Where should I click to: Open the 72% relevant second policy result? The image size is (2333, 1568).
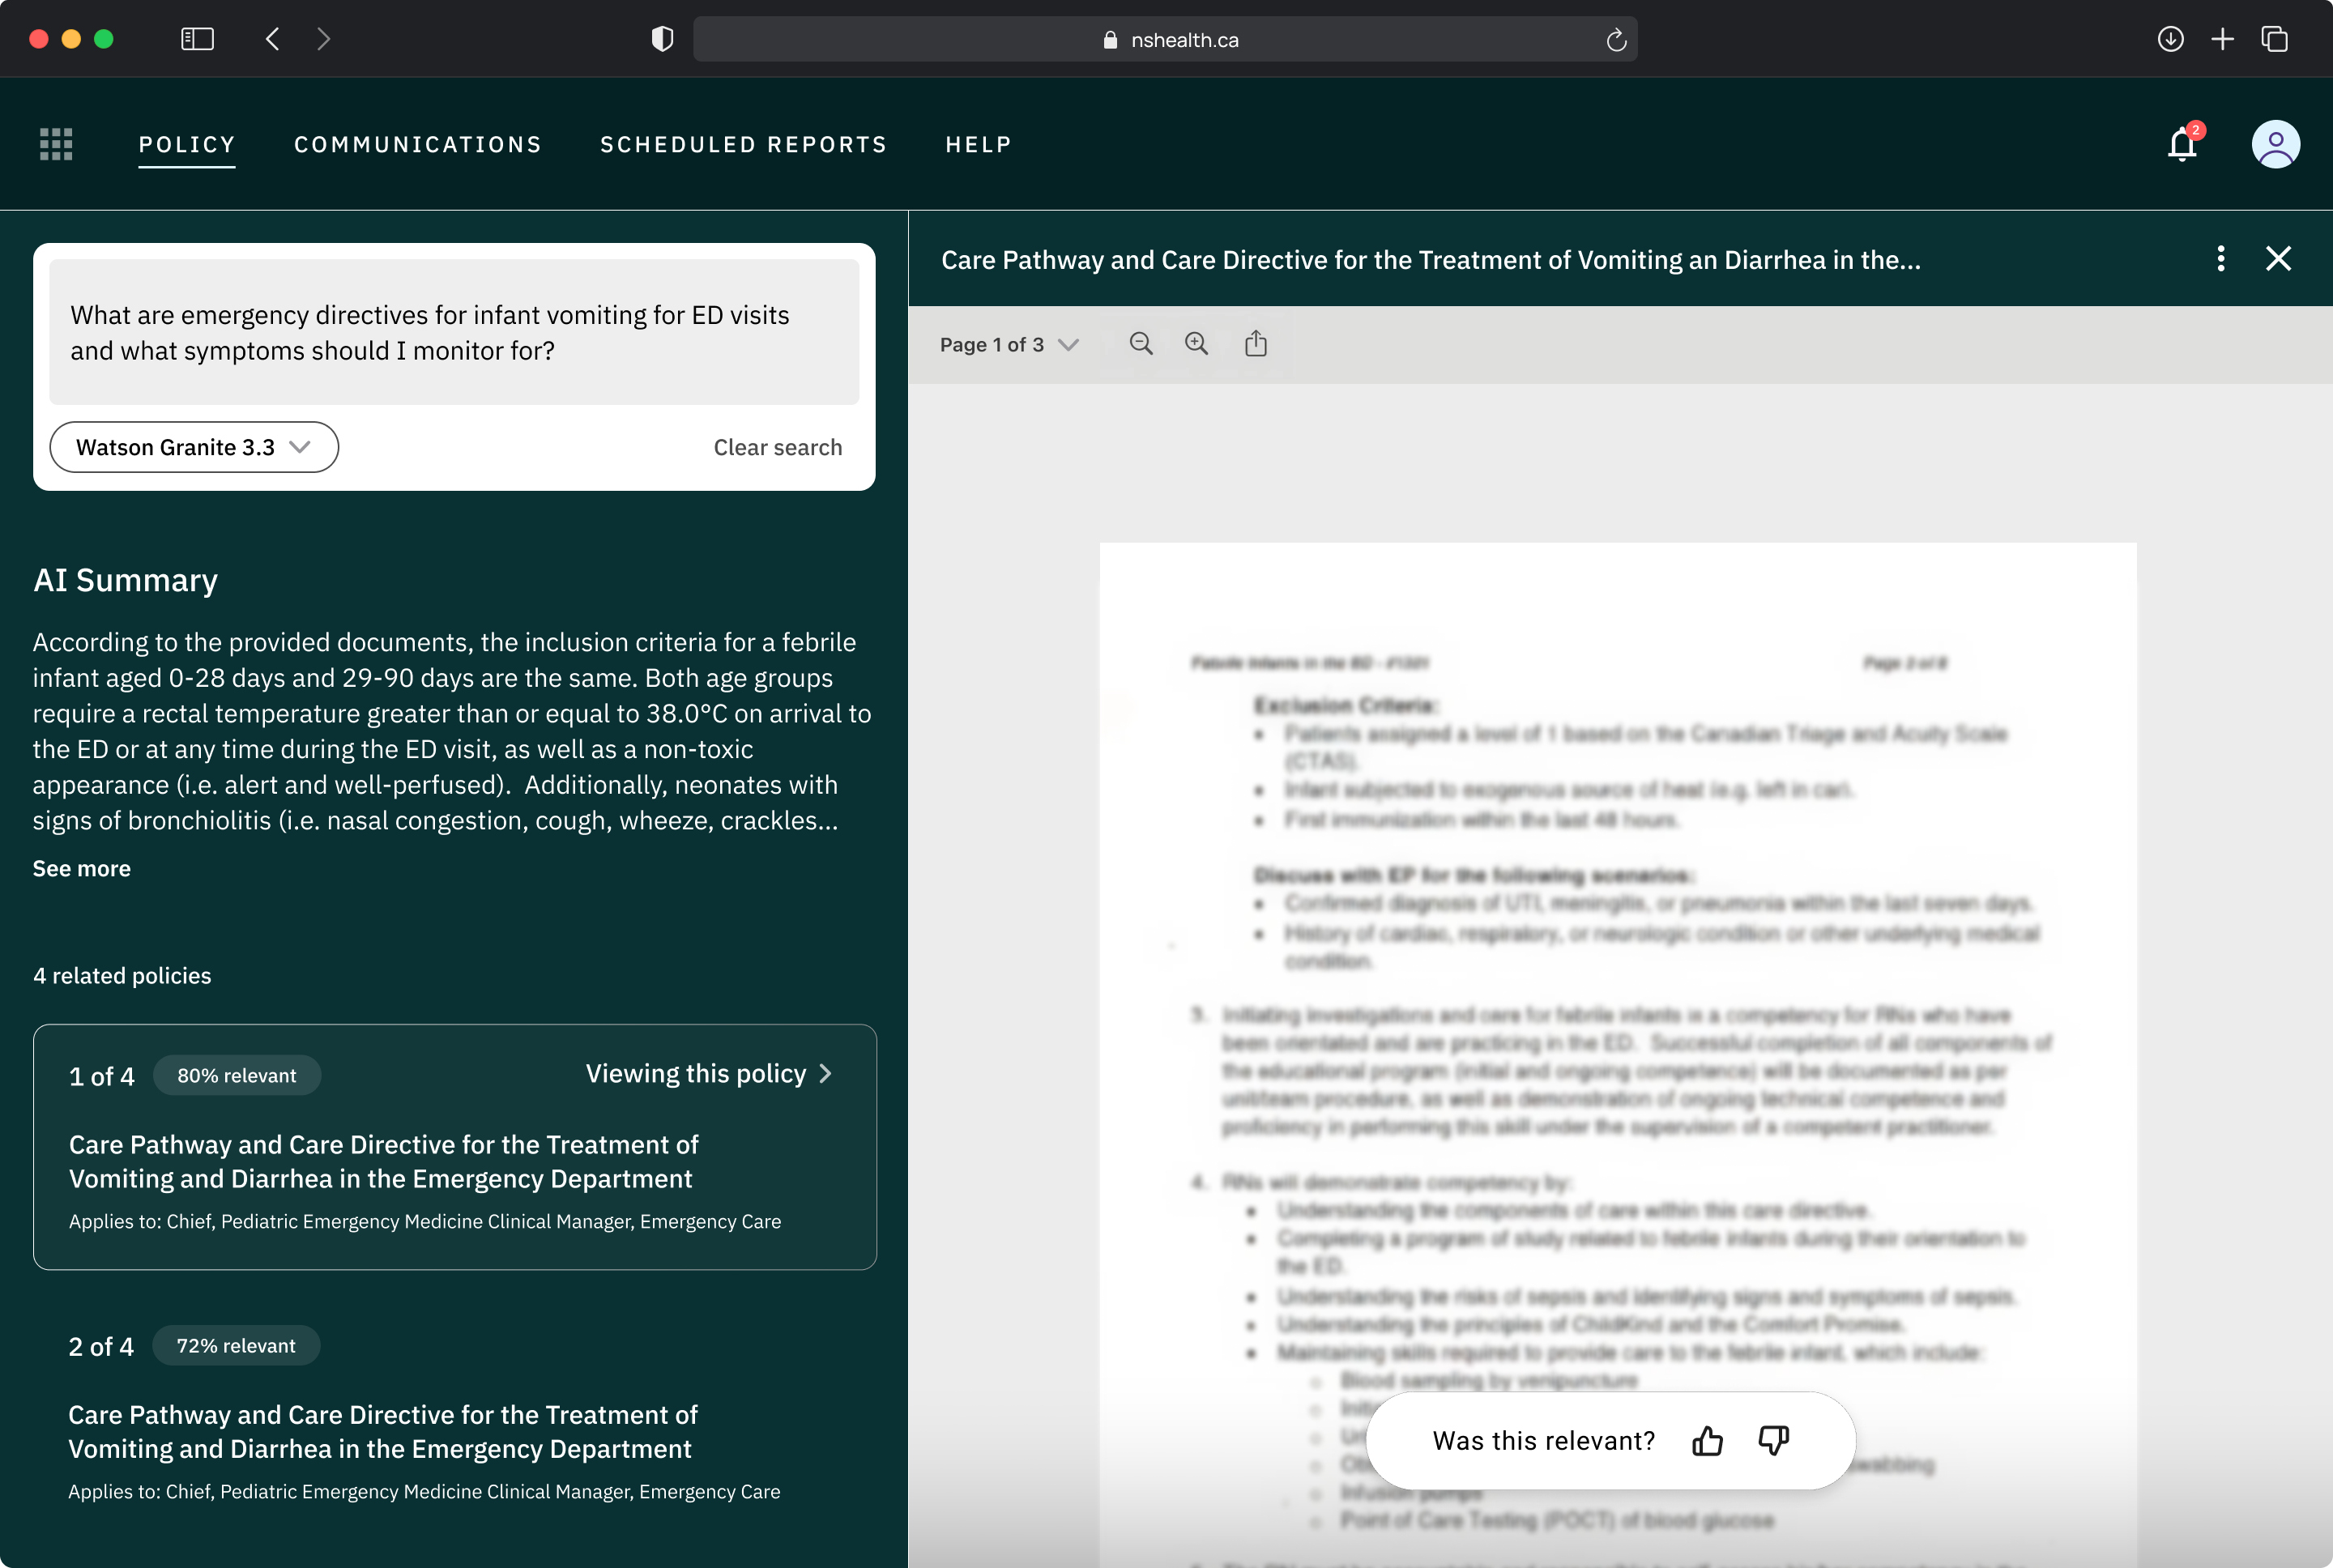(x=382, y=1432)
